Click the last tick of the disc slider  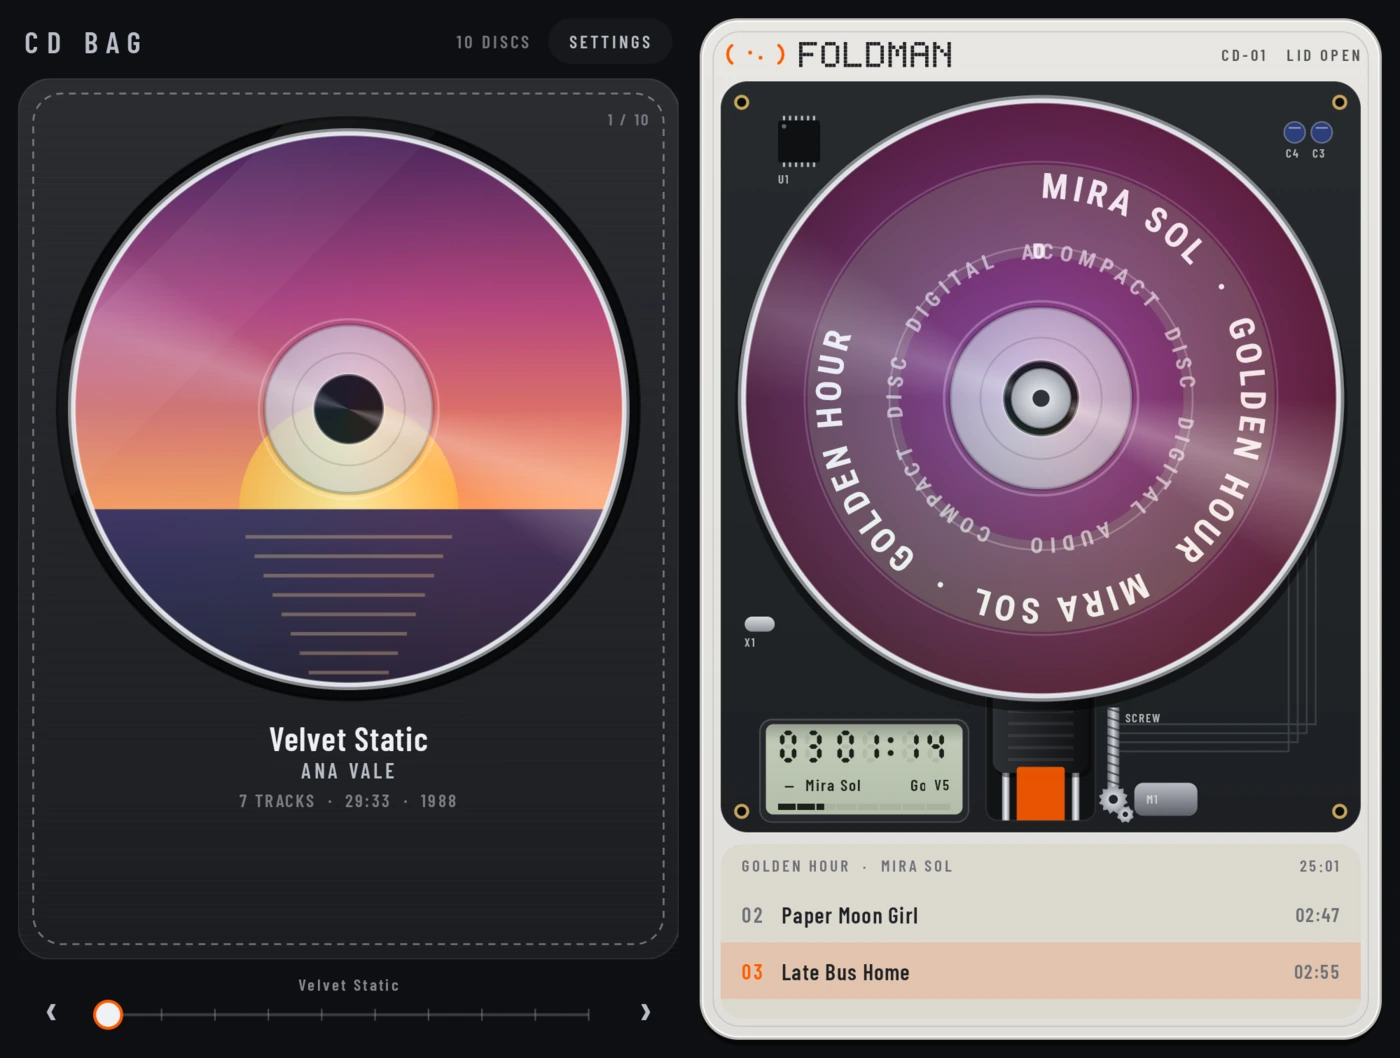click(588, 1014)
